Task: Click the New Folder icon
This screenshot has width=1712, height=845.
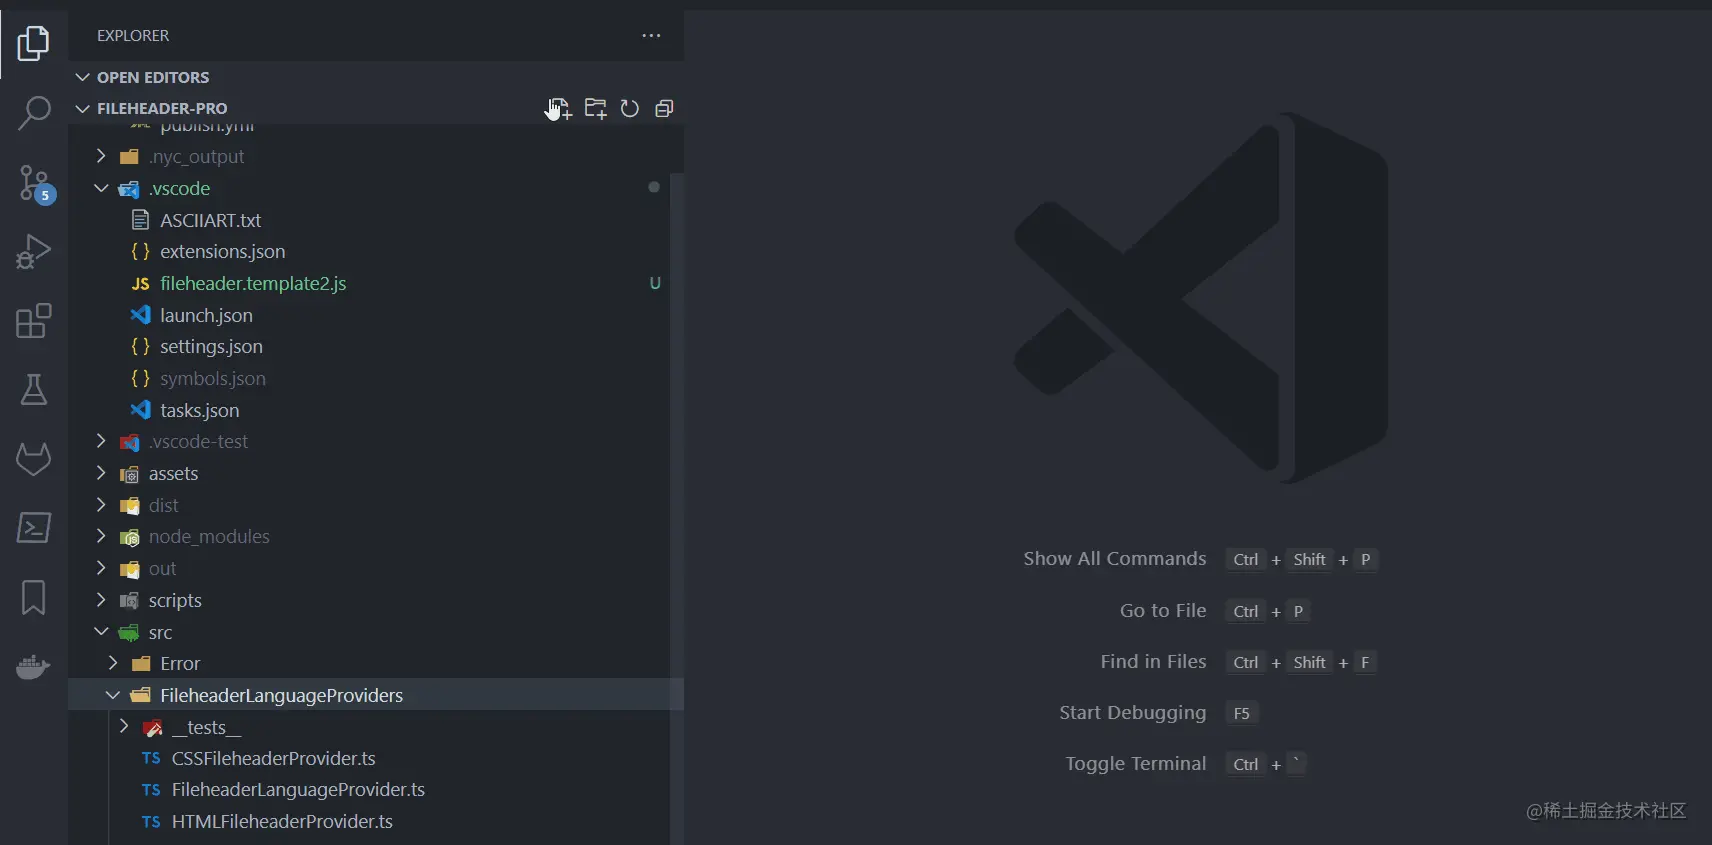Action: coord(596,109)
